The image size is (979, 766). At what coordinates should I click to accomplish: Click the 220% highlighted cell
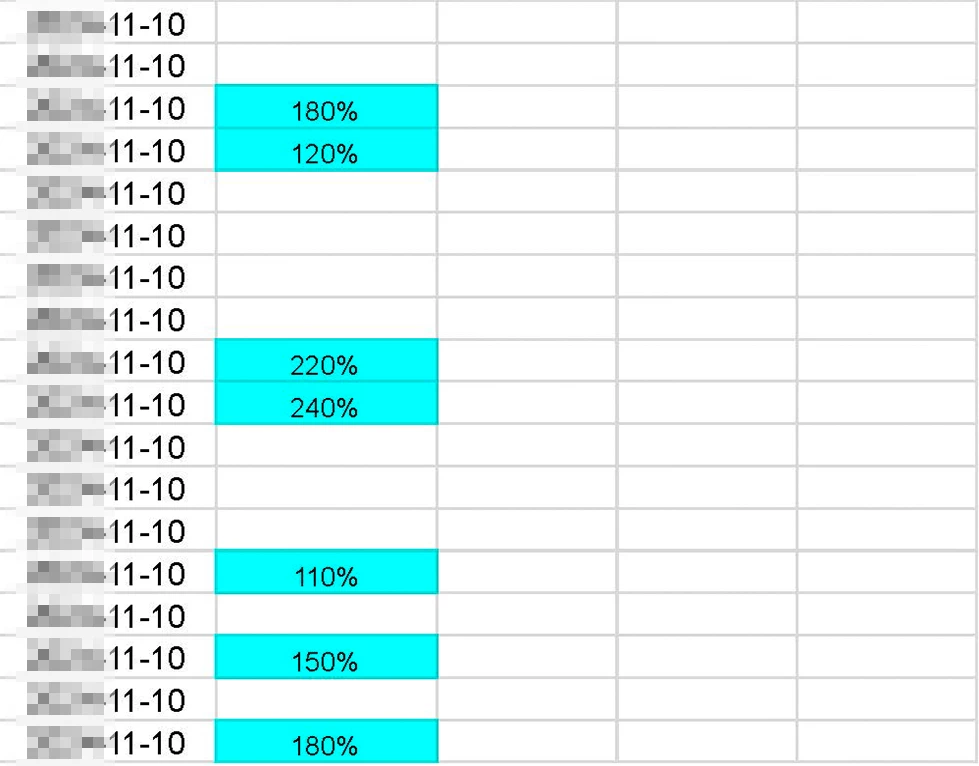pos(326,360)
